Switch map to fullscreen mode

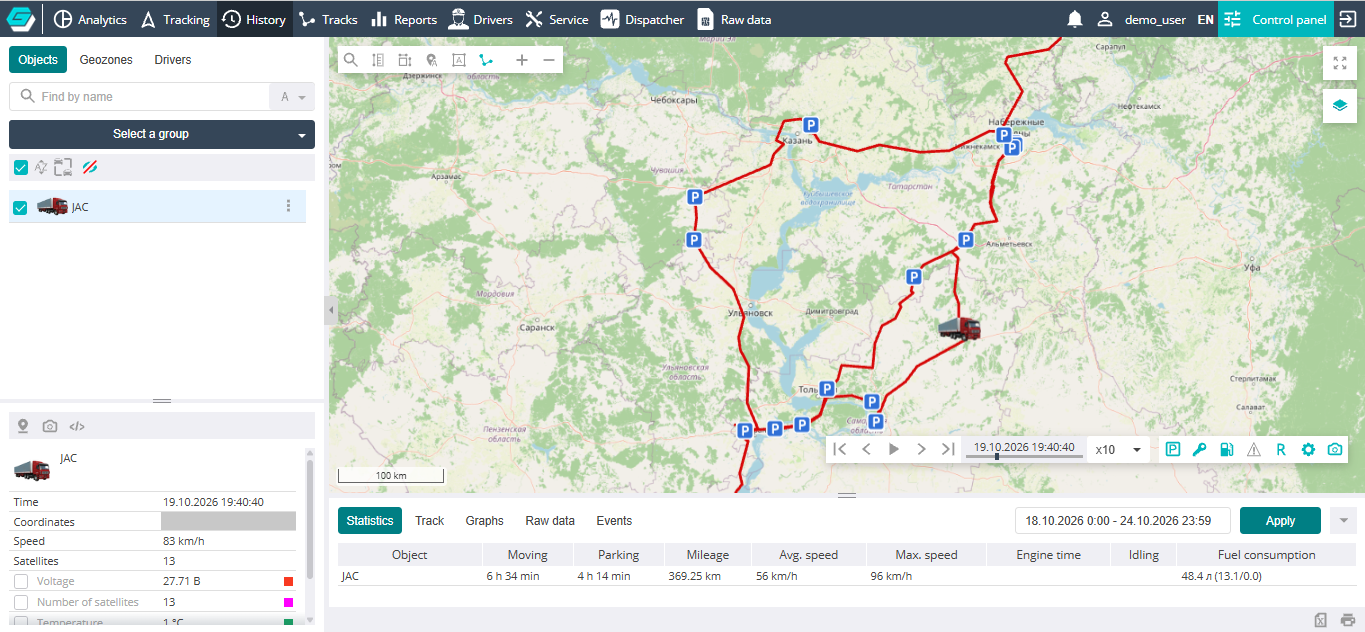click(x=1340, y=63)
